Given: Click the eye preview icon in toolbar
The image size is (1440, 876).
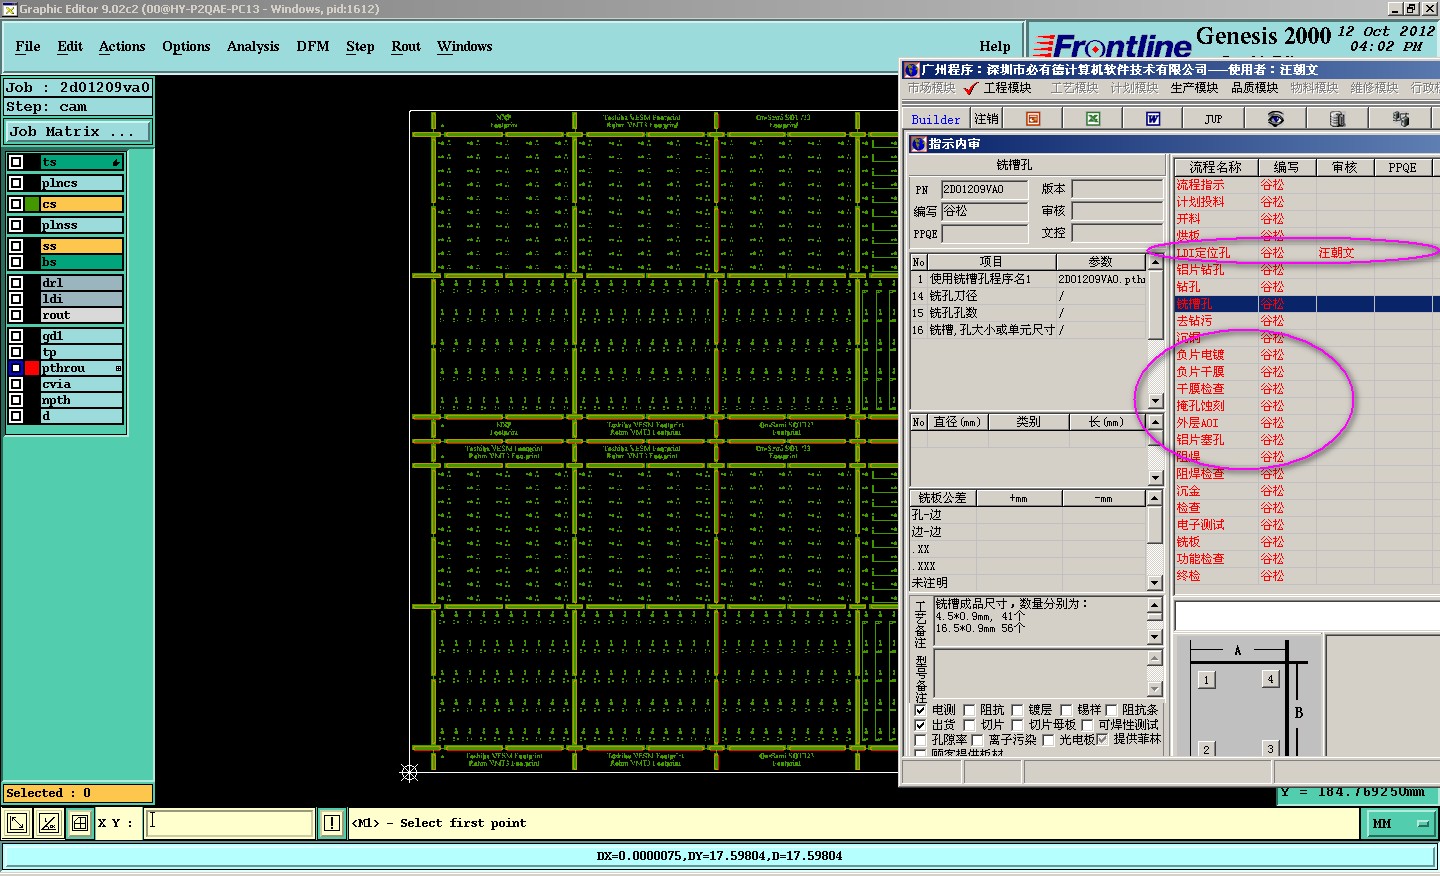Looking at the screenshot, I should click(x=1275, y=119).
